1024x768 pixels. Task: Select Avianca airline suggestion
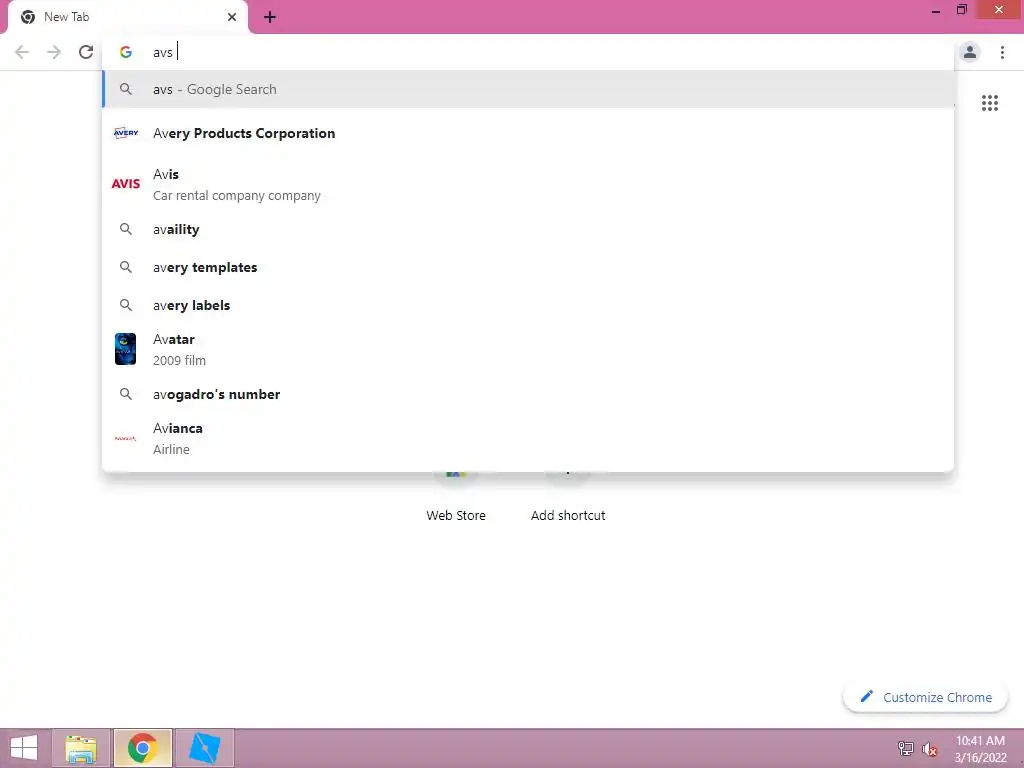[x=528, y=438]
